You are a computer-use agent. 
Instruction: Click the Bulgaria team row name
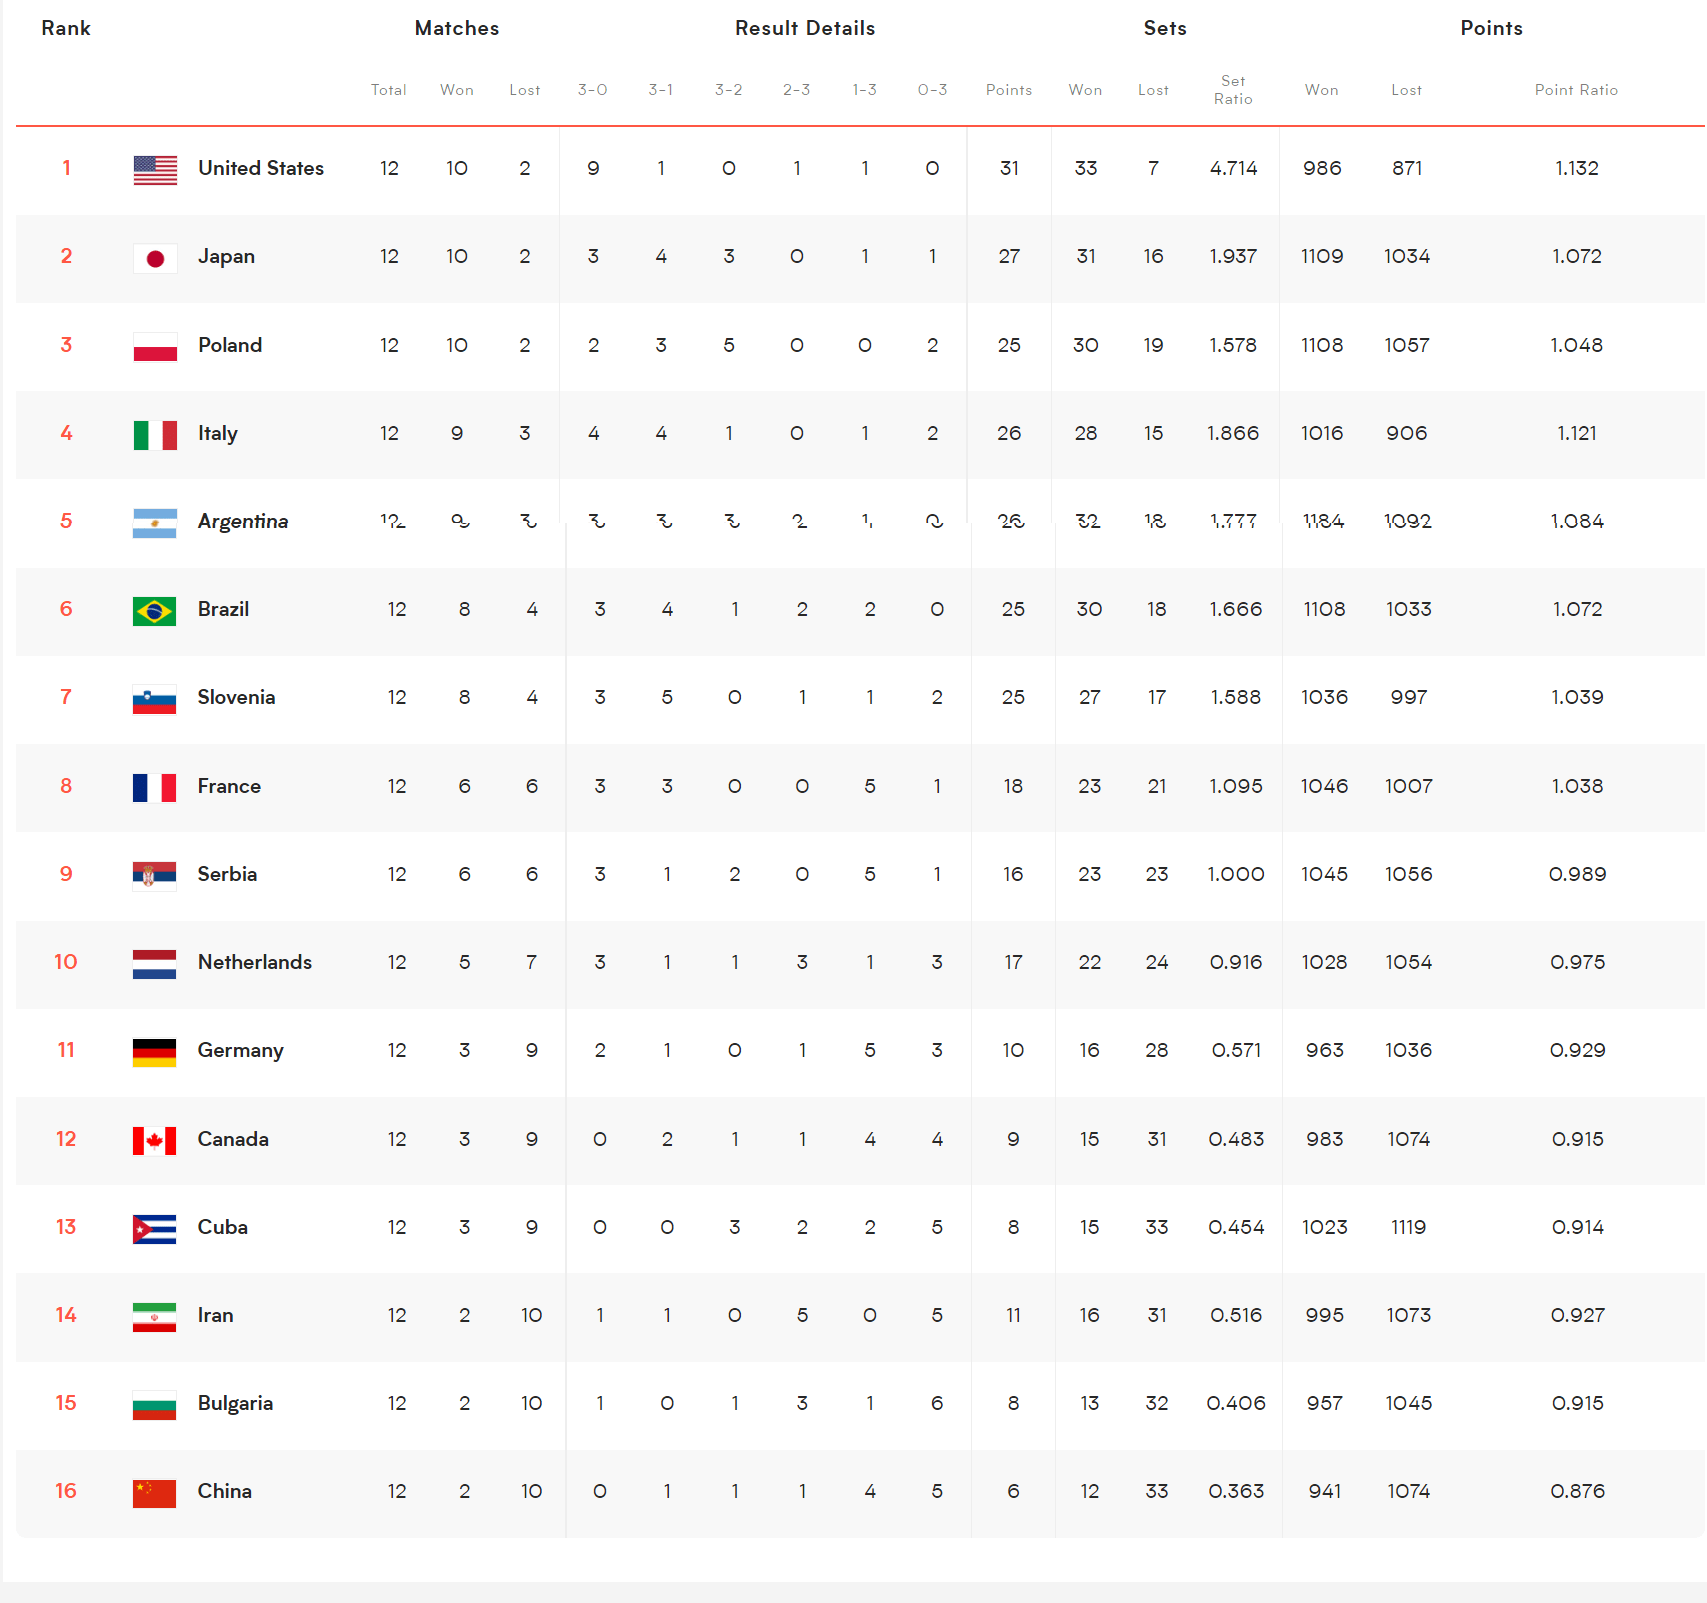(x=235, y=1403)
